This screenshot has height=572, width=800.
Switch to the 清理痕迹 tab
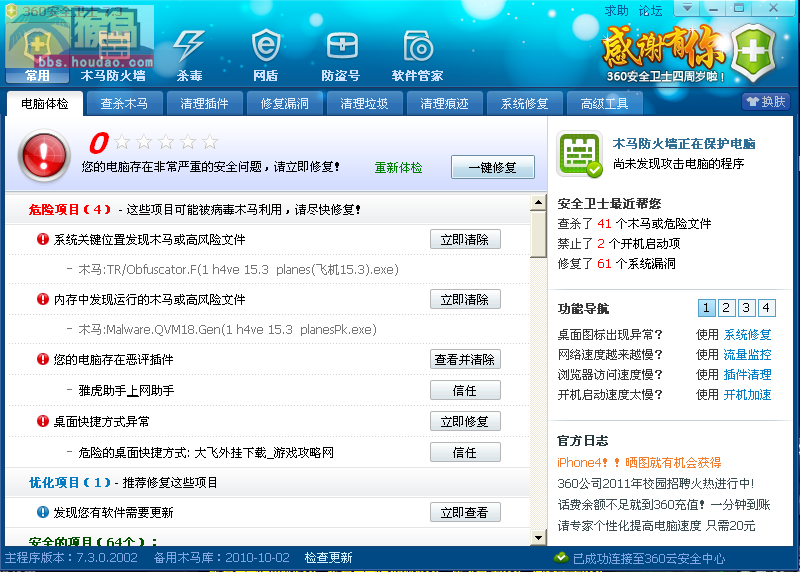444,104
